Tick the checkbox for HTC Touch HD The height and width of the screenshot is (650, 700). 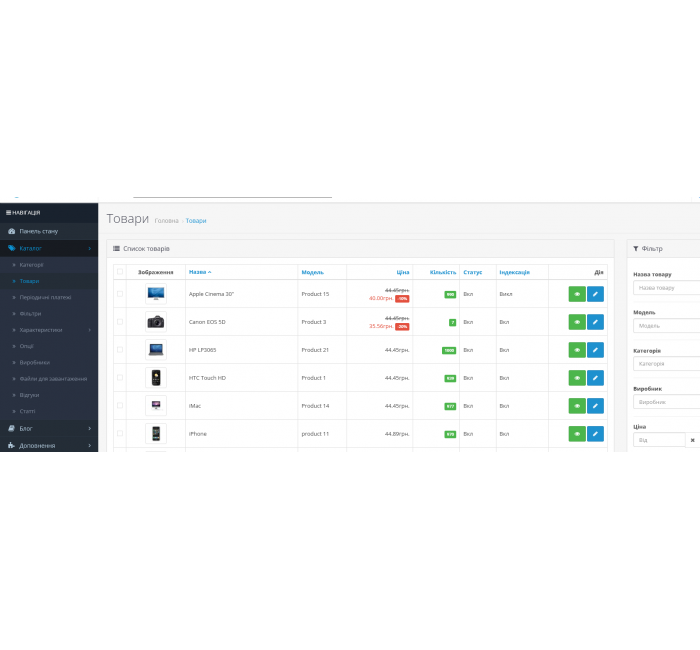click(x=120, y=378)
